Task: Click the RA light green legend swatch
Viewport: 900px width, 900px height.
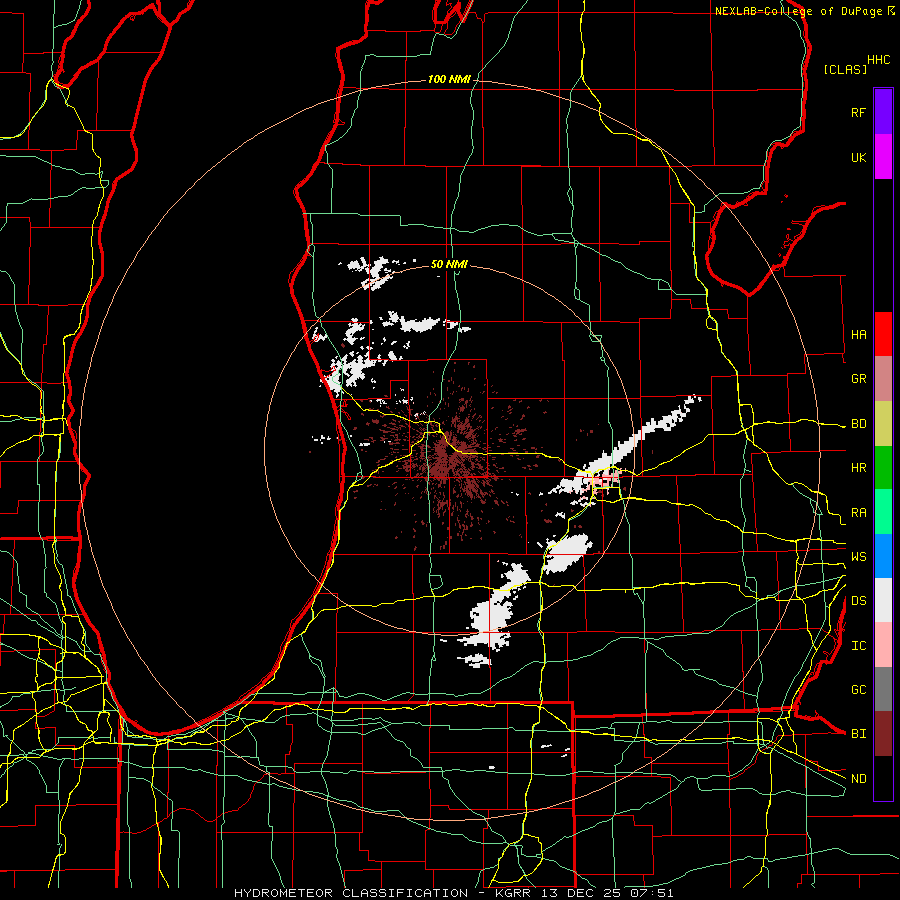Action: point(883,512)
